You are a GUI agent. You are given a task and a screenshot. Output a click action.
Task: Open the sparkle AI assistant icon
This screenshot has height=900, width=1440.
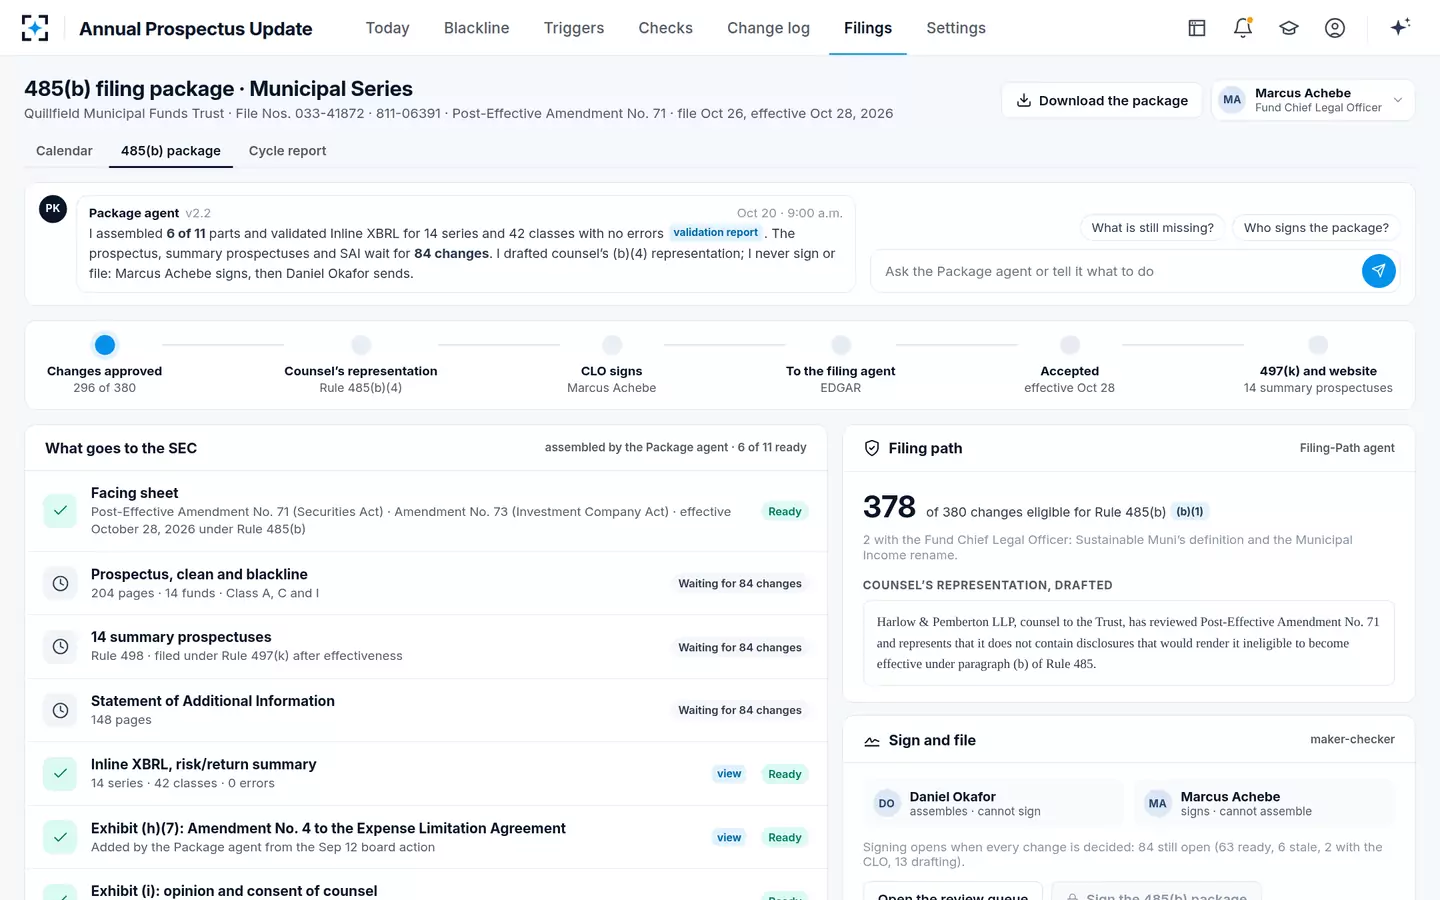point(1400,27)
